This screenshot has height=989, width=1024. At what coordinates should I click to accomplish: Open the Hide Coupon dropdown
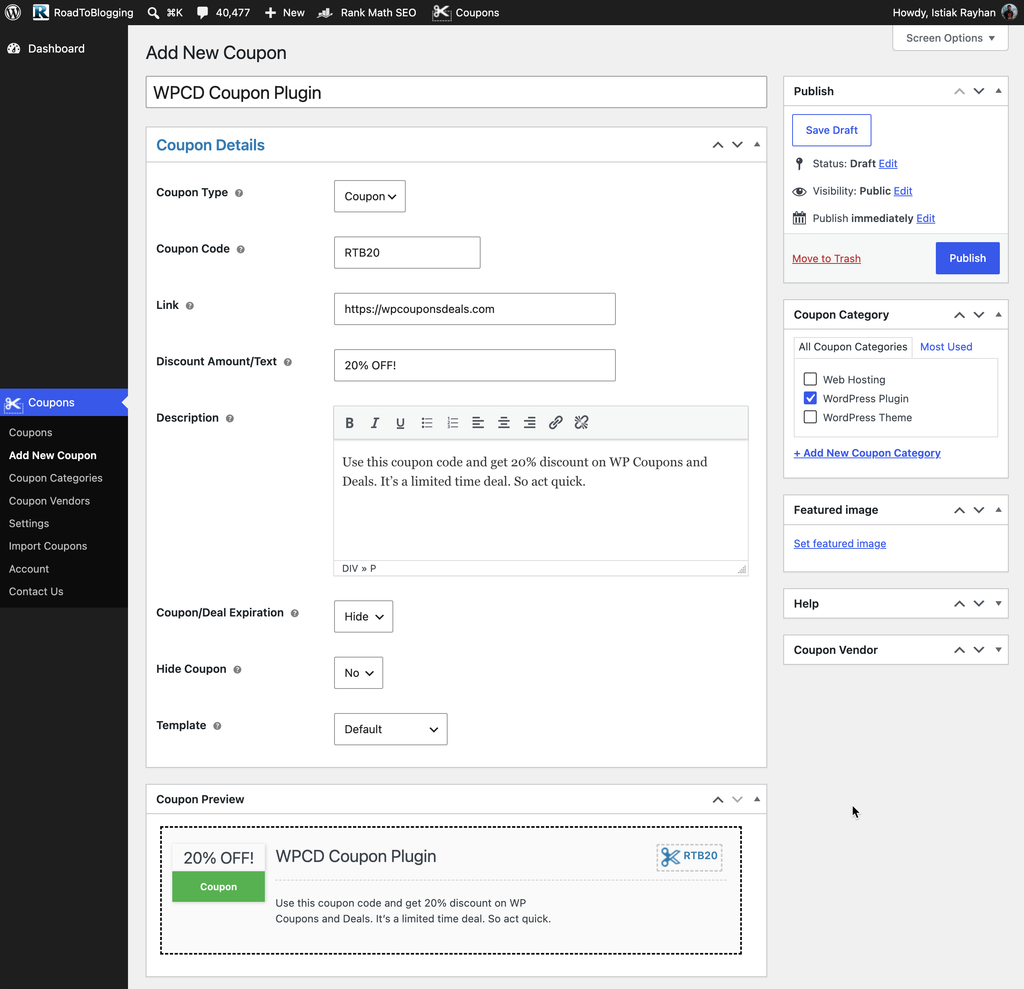[359, 673]
